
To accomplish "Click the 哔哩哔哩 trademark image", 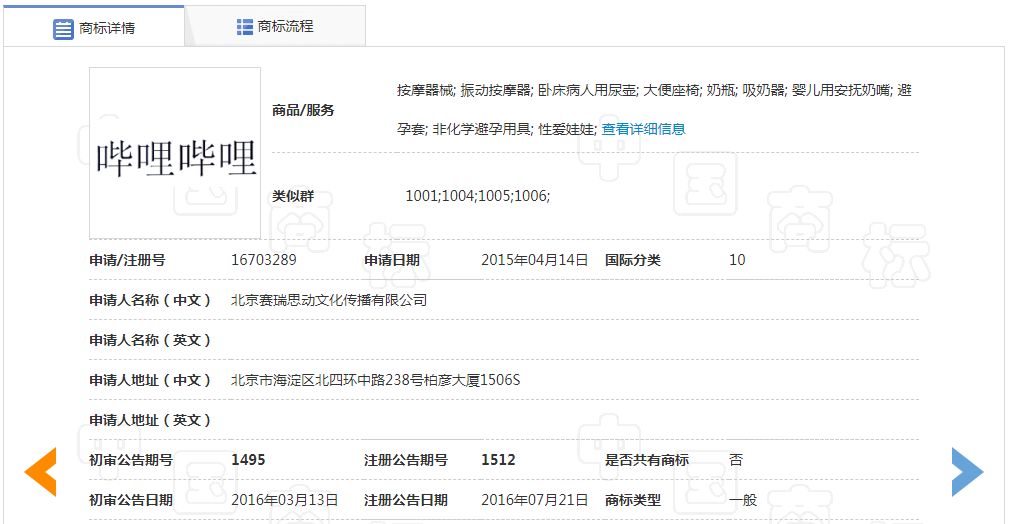I will click(x=175, y=153).
